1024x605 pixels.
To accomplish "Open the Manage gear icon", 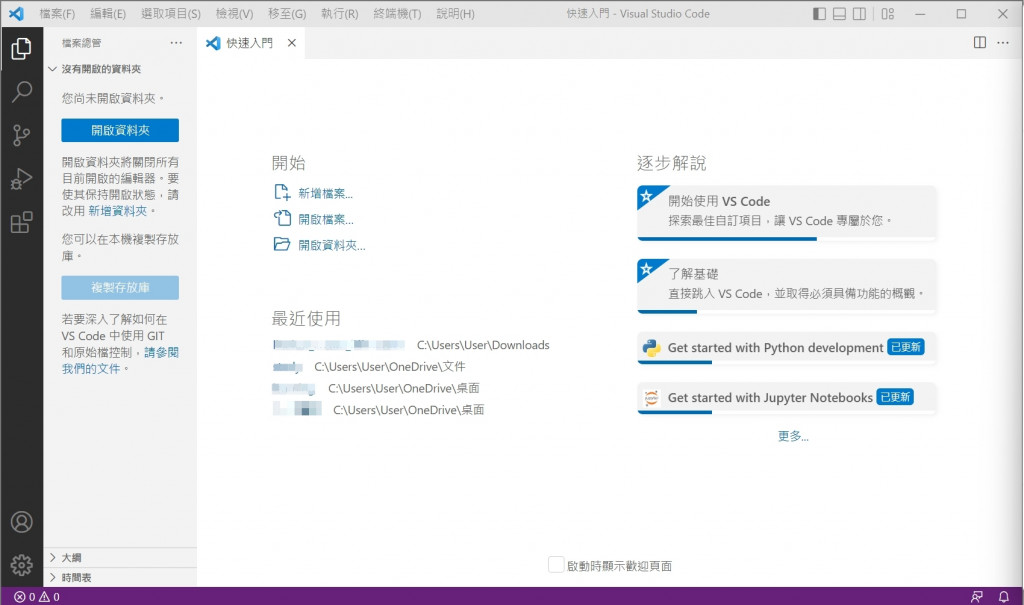I will tap(22, 565).
